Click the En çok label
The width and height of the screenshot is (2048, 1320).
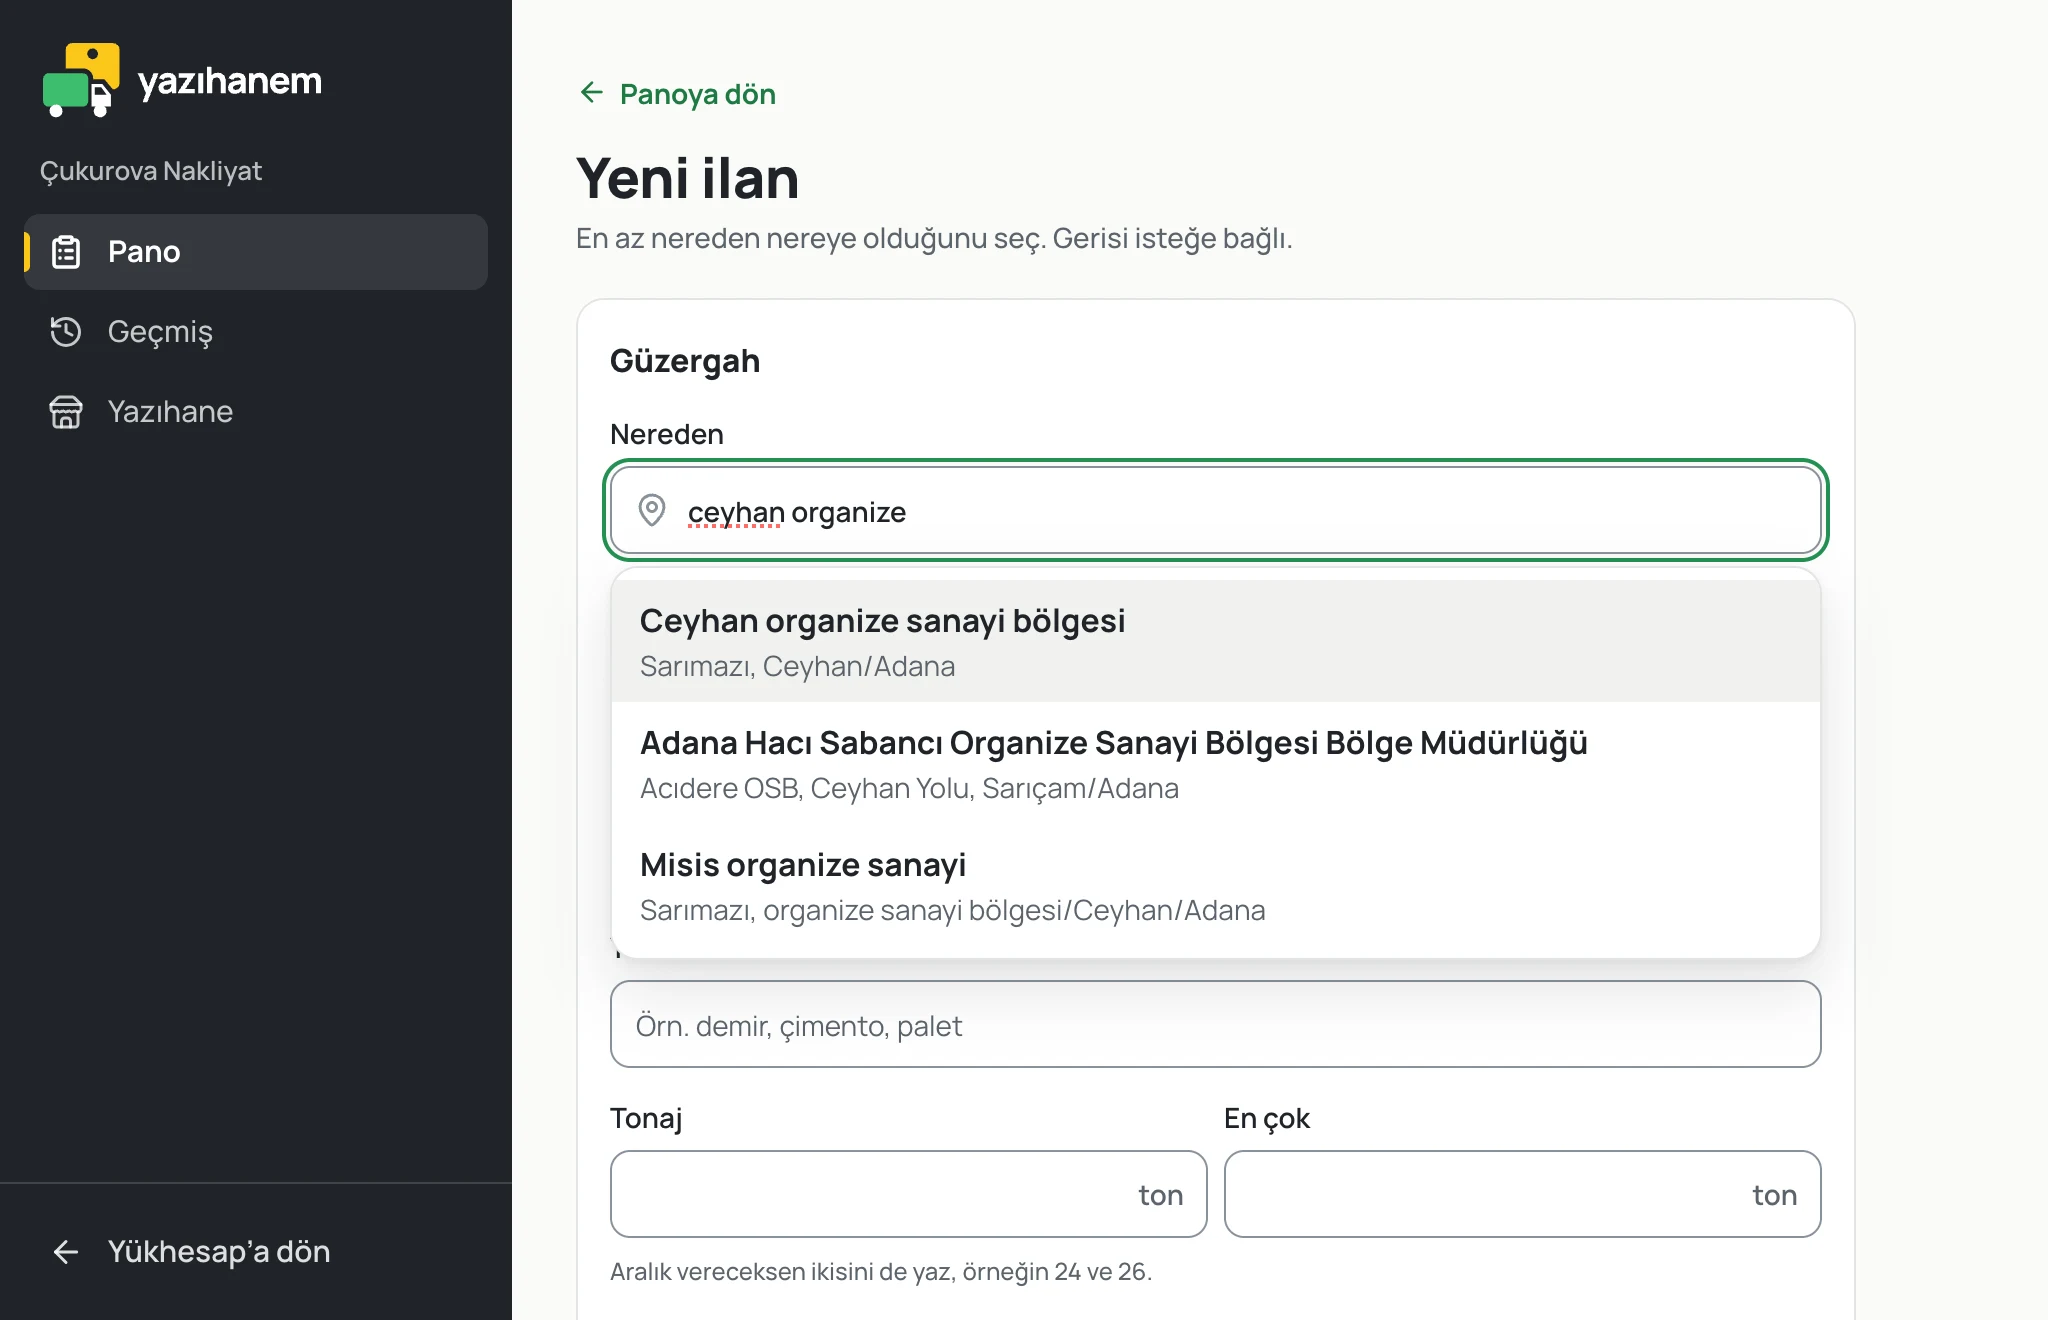click(1267, 1118)
